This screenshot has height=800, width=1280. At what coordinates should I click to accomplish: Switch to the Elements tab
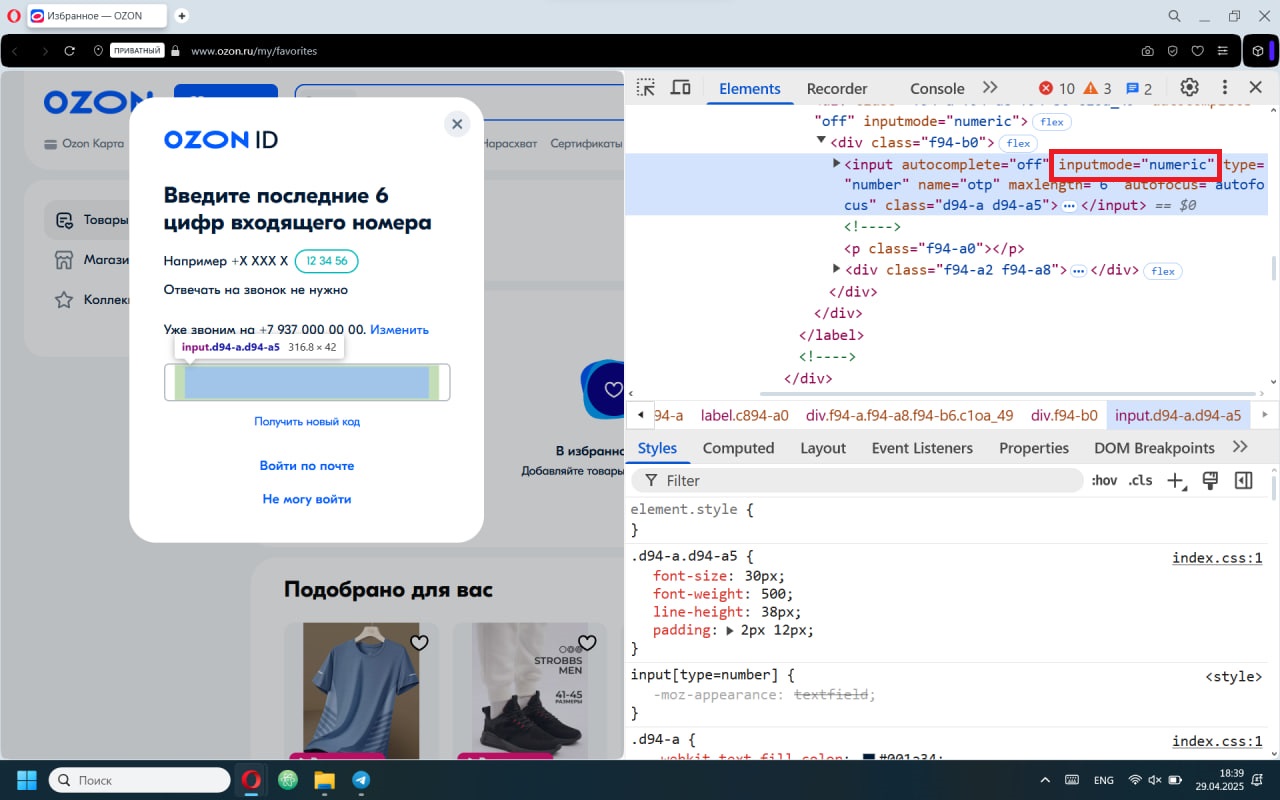[x=749, y=88]
